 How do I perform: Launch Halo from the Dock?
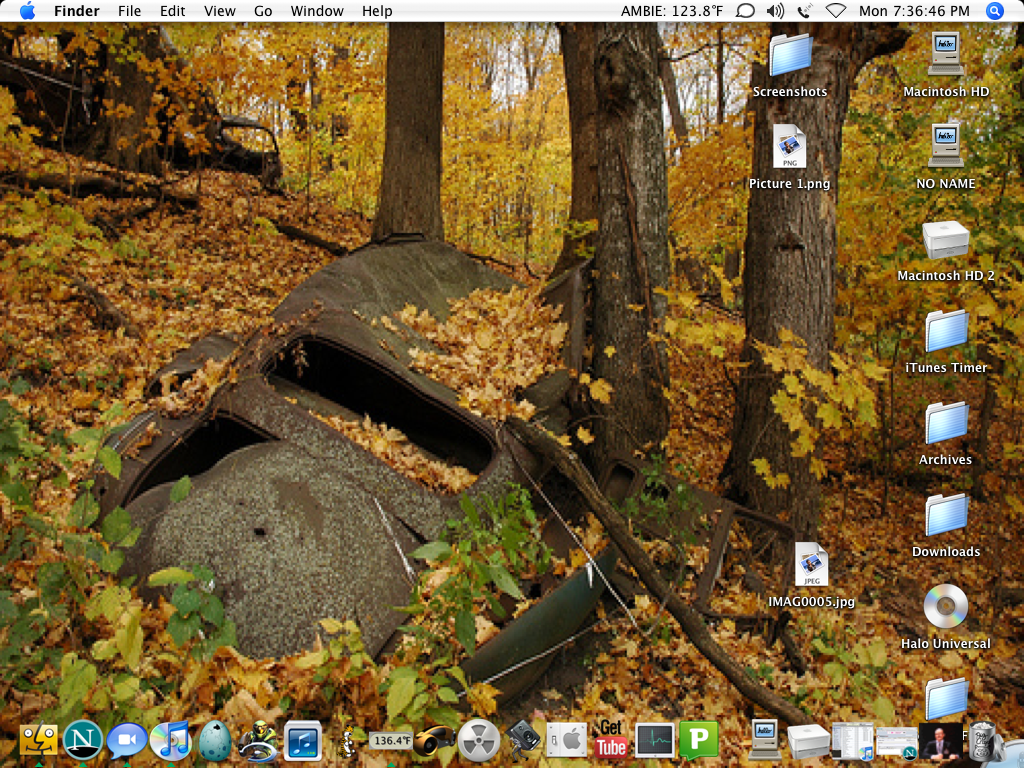(x=258, y=741)
